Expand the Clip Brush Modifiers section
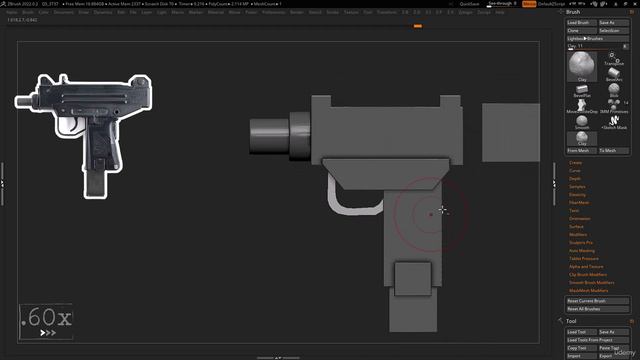Image resolution: width=640 pixels, height=360 pixels. pos(588,275)
